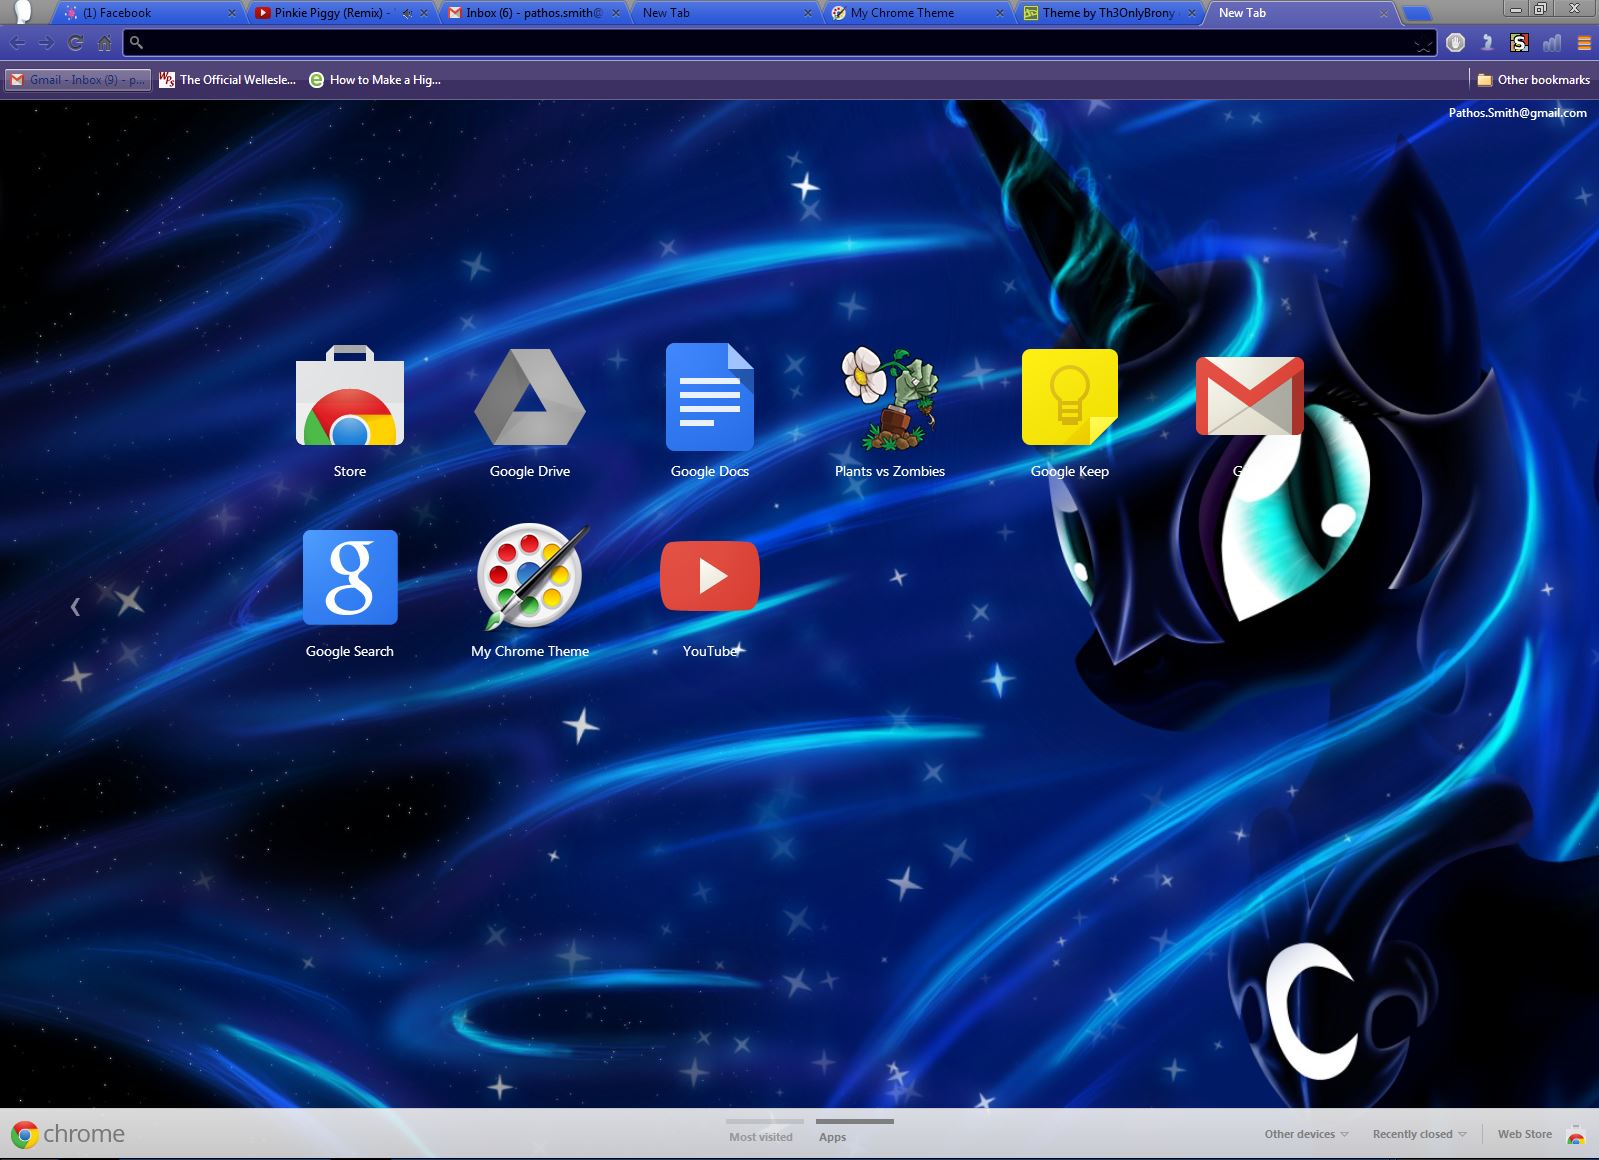
Task: Click the Chrome logo in bottom bar
Action: tap(25, 1134)
